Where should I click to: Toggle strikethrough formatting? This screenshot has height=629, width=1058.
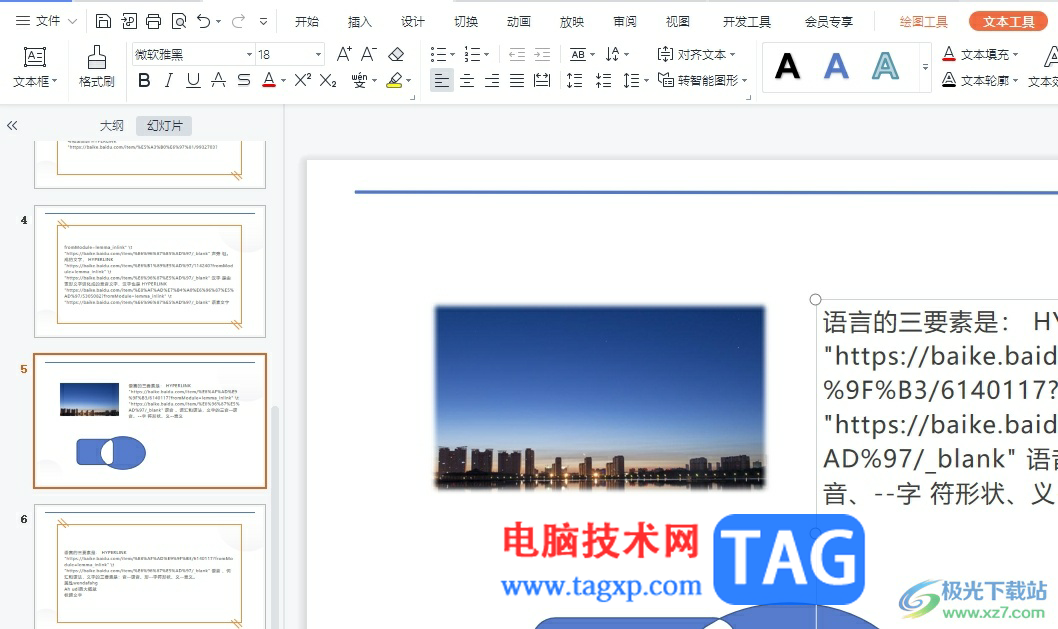click(x=219, y=80)
